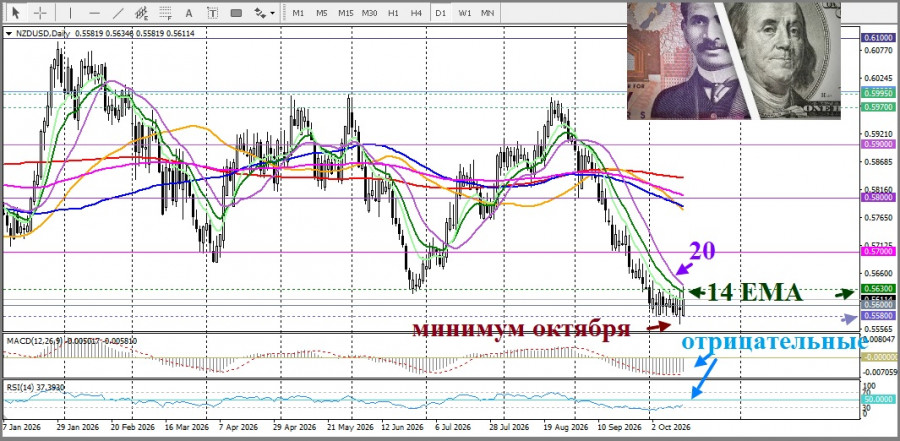The height and width of the screenshot is (441, 900).
Task: Click the 0.61000 price level label
Action: (x=876, y=37)
